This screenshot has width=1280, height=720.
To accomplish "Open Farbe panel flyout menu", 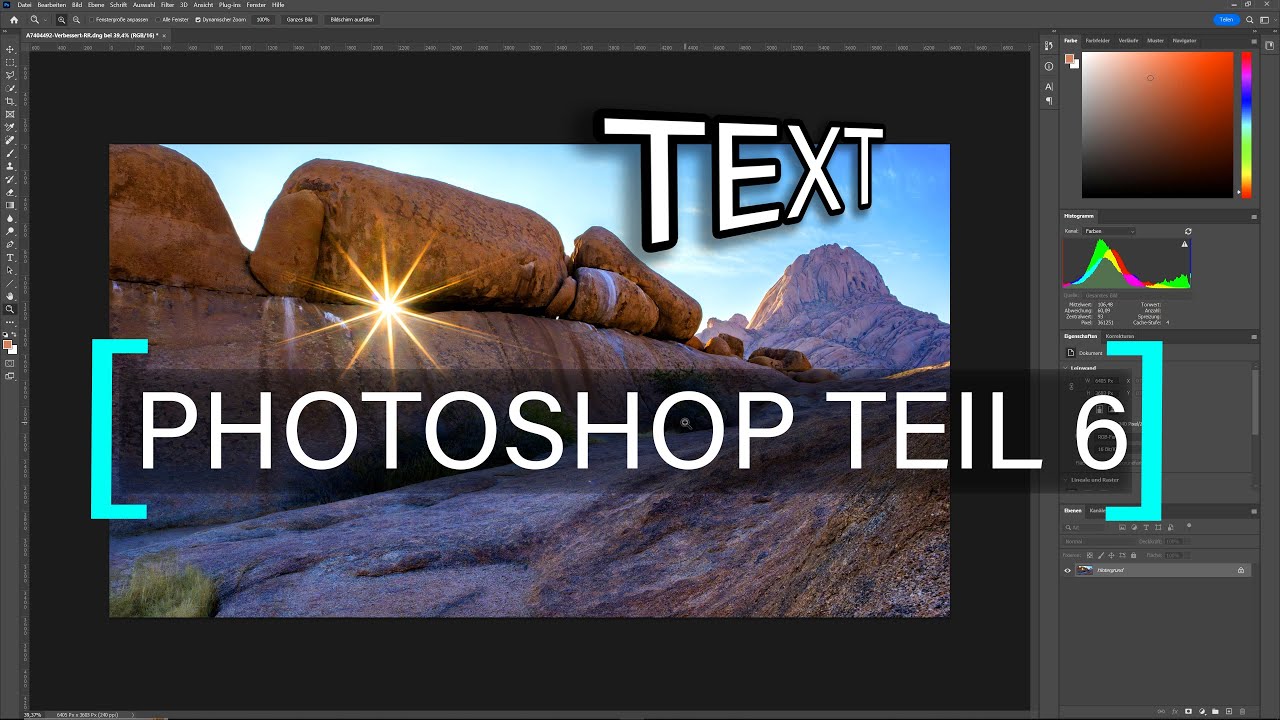I will pos(1254,41).
